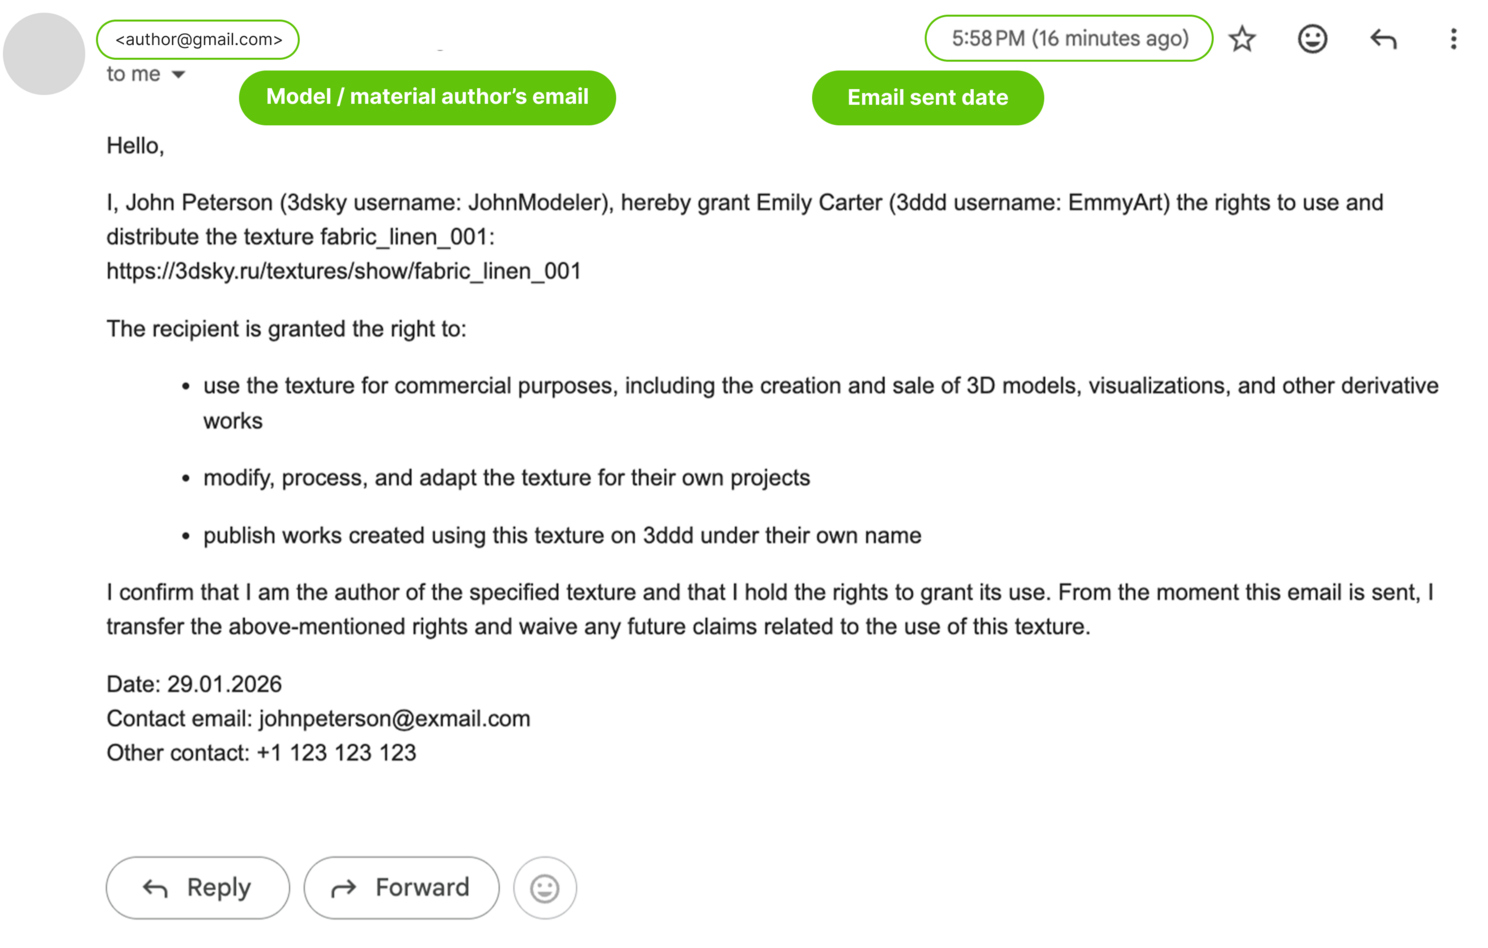Expand recipient details arrow beside "to me"

coord(178,75)
